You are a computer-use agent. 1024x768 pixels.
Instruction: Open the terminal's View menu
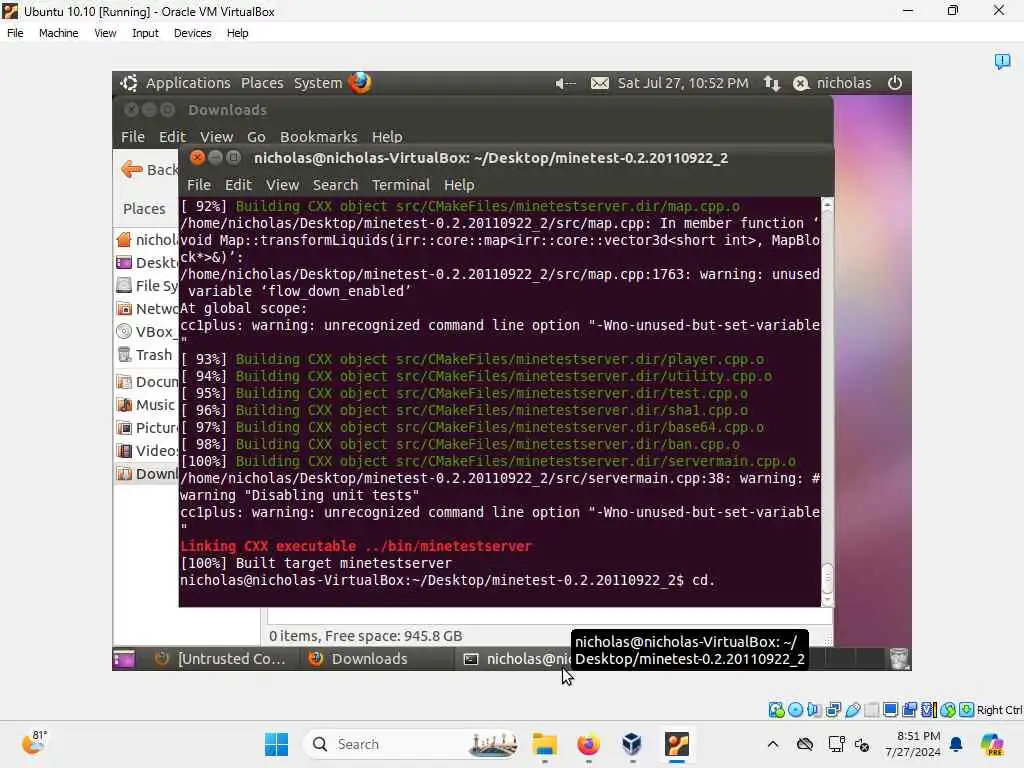(282, 185)
